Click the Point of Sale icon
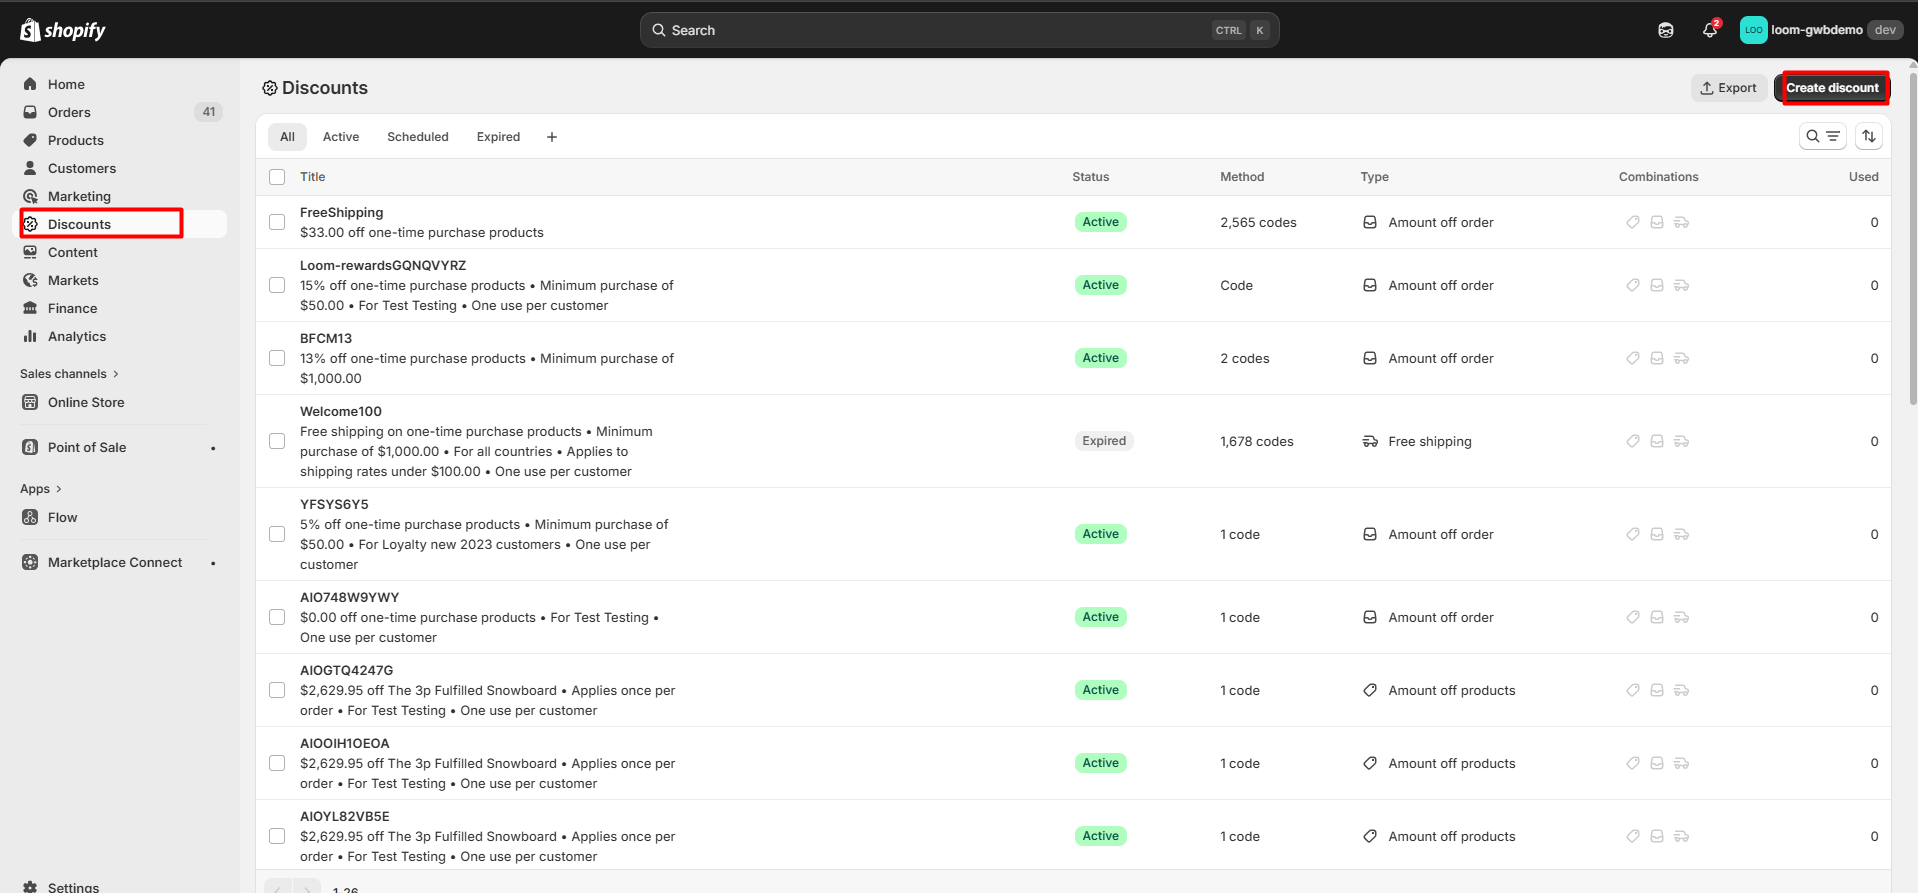 pyautogui.click(x=30, y=448)
